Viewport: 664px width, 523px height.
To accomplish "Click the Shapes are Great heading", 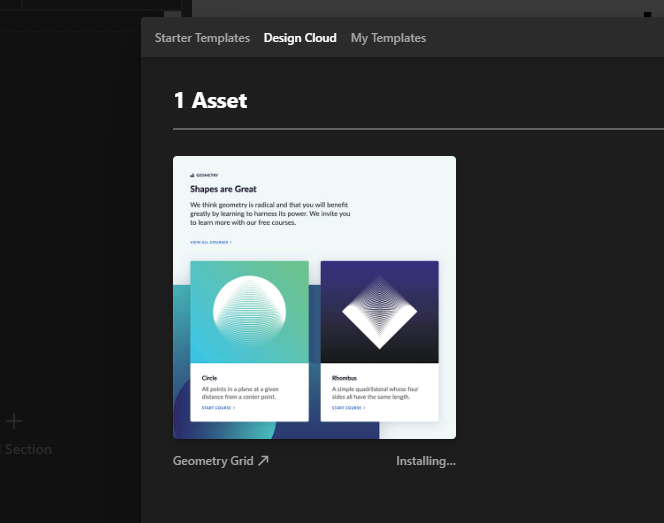I will point(223,189).
